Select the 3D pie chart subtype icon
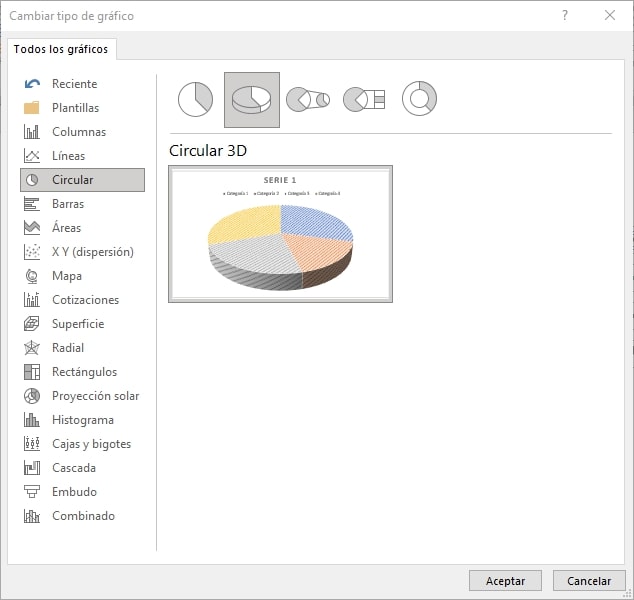 [251, 100]
